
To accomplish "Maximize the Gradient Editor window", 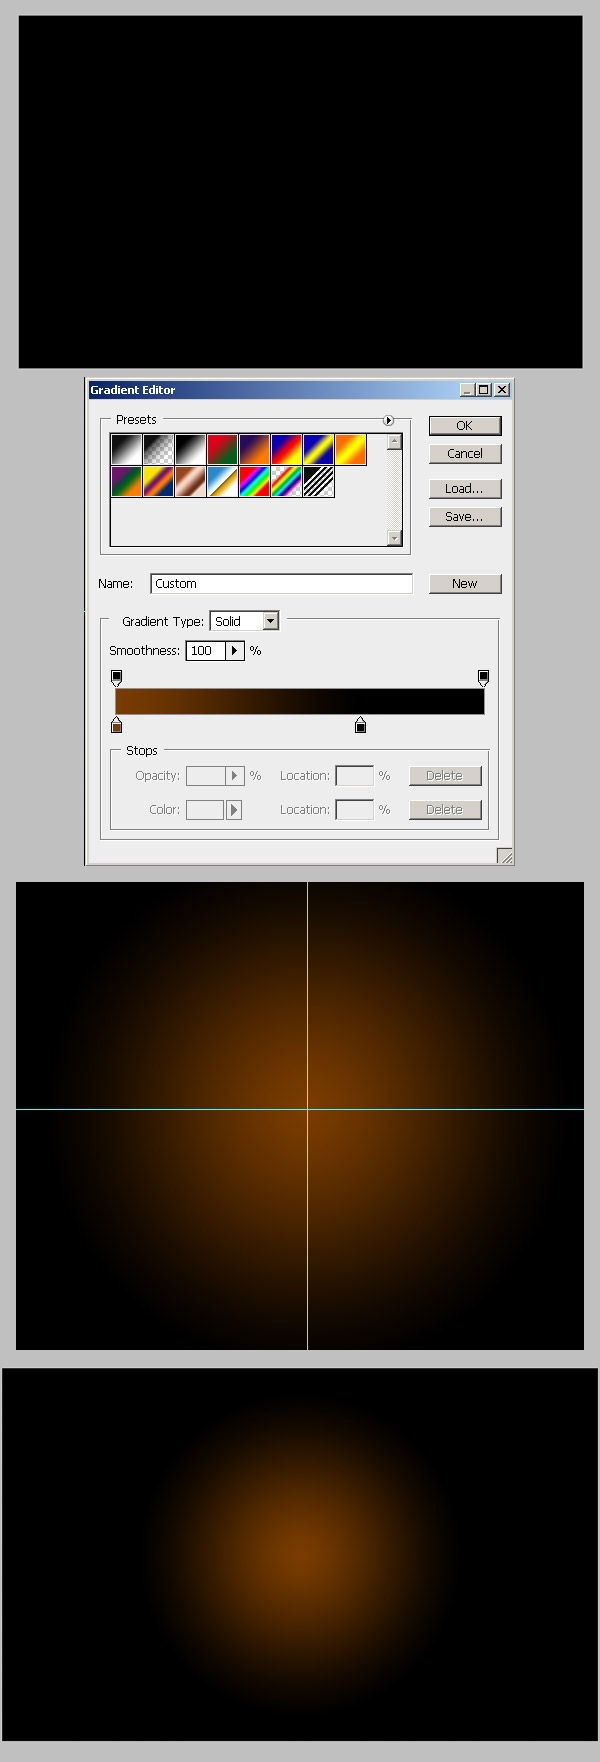I will pos(484,390).
